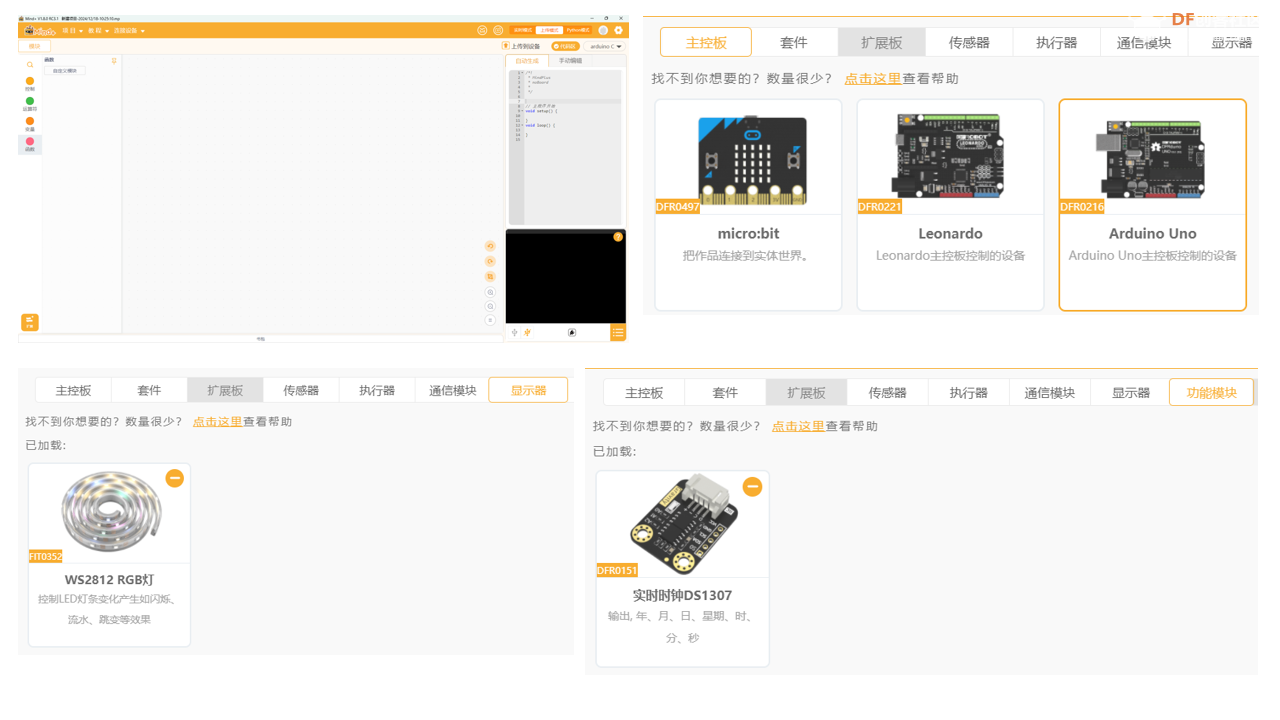Remove the WS2812 RGB灯 with its minus icon
This screenshot has width=1280, height=720.
point(174,478)
